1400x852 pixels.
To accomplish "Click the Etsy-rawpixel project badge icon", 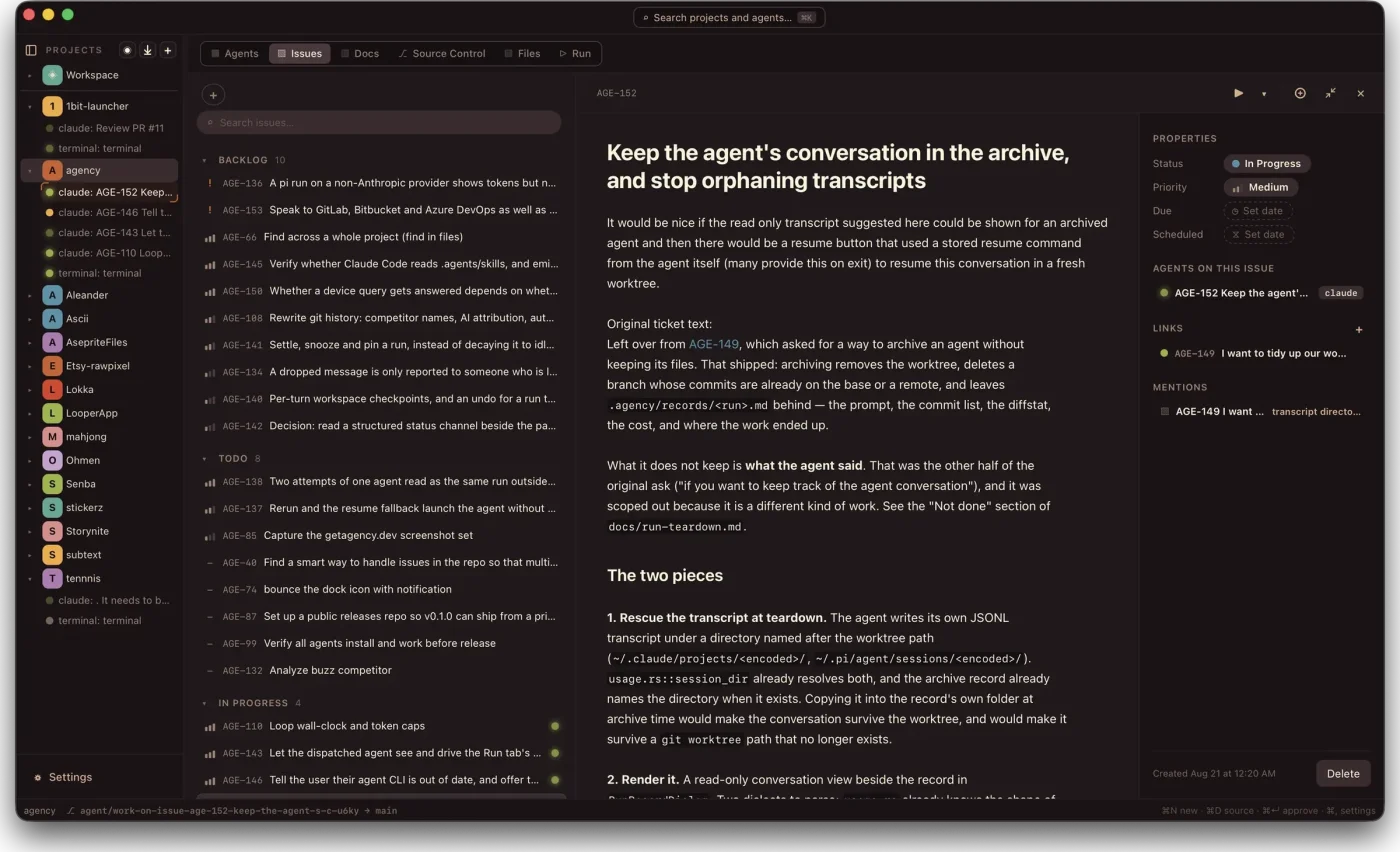I will click(x=52, y=366).
